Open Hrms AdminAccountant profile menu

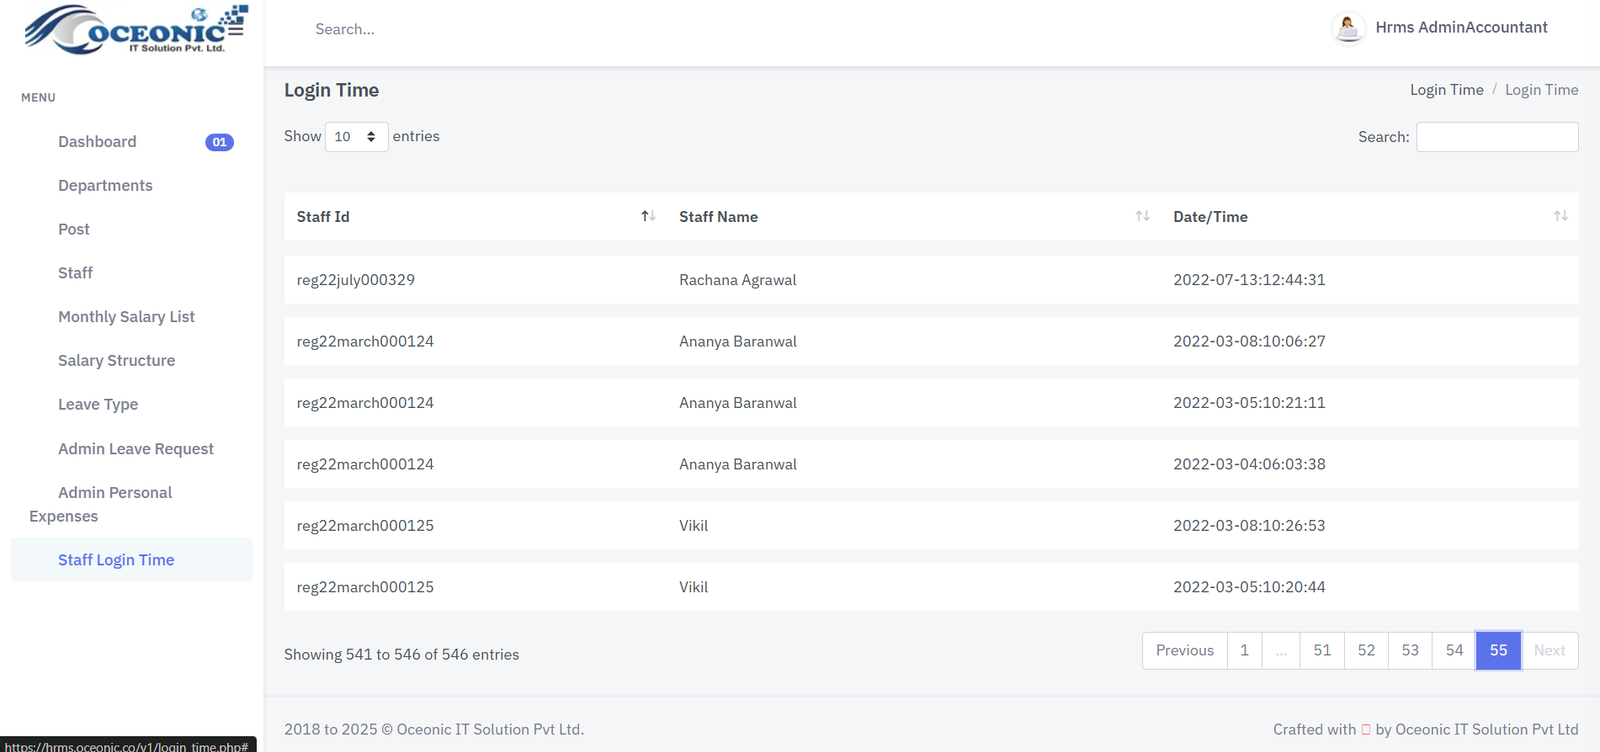pos(1460,28)
